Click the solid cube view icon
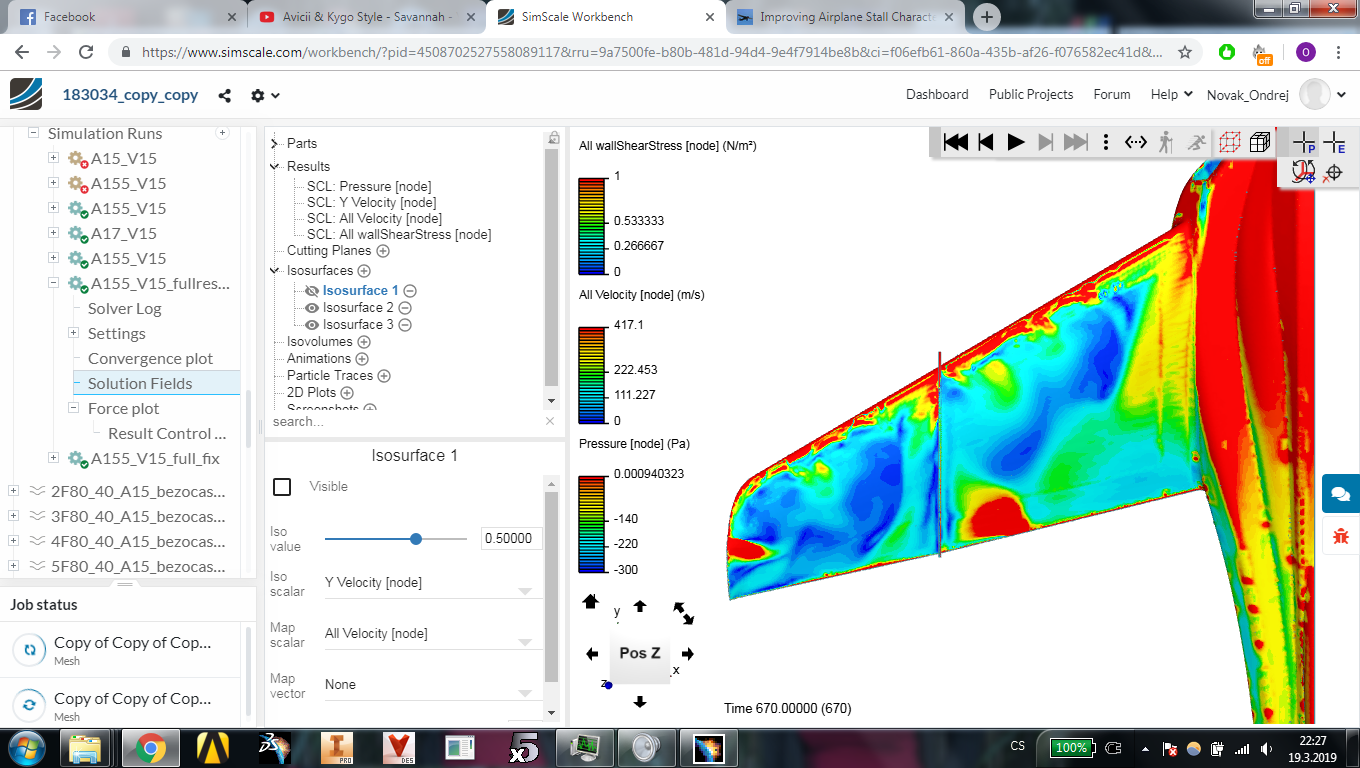Screen dimensions: 1360x768 (1260, 142)
